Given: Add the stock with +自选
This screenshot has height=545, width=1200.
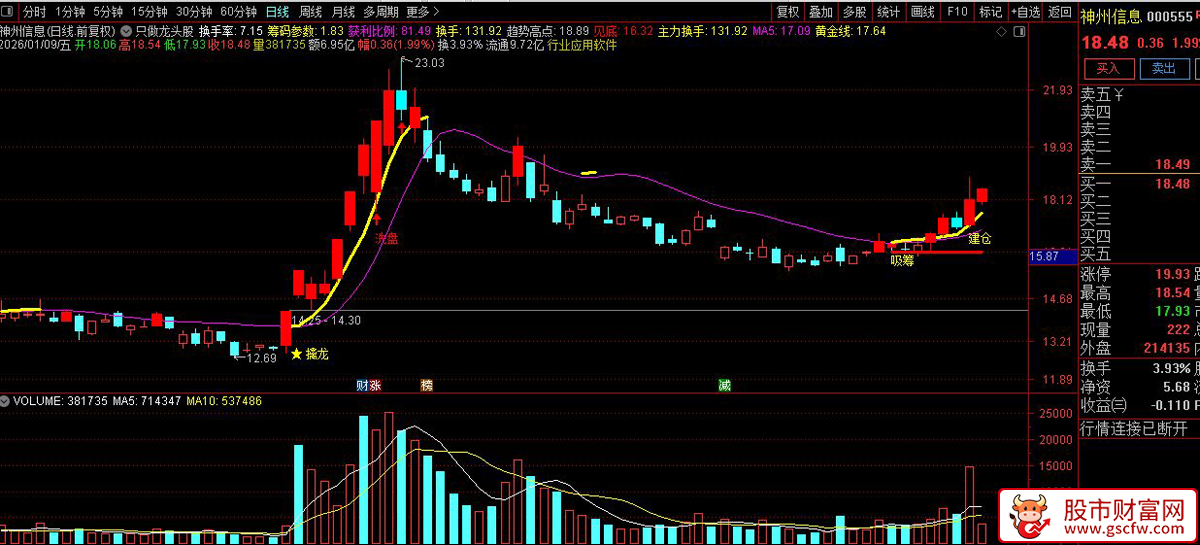Looking at the screenshot, I should [x=1024, y=12].
